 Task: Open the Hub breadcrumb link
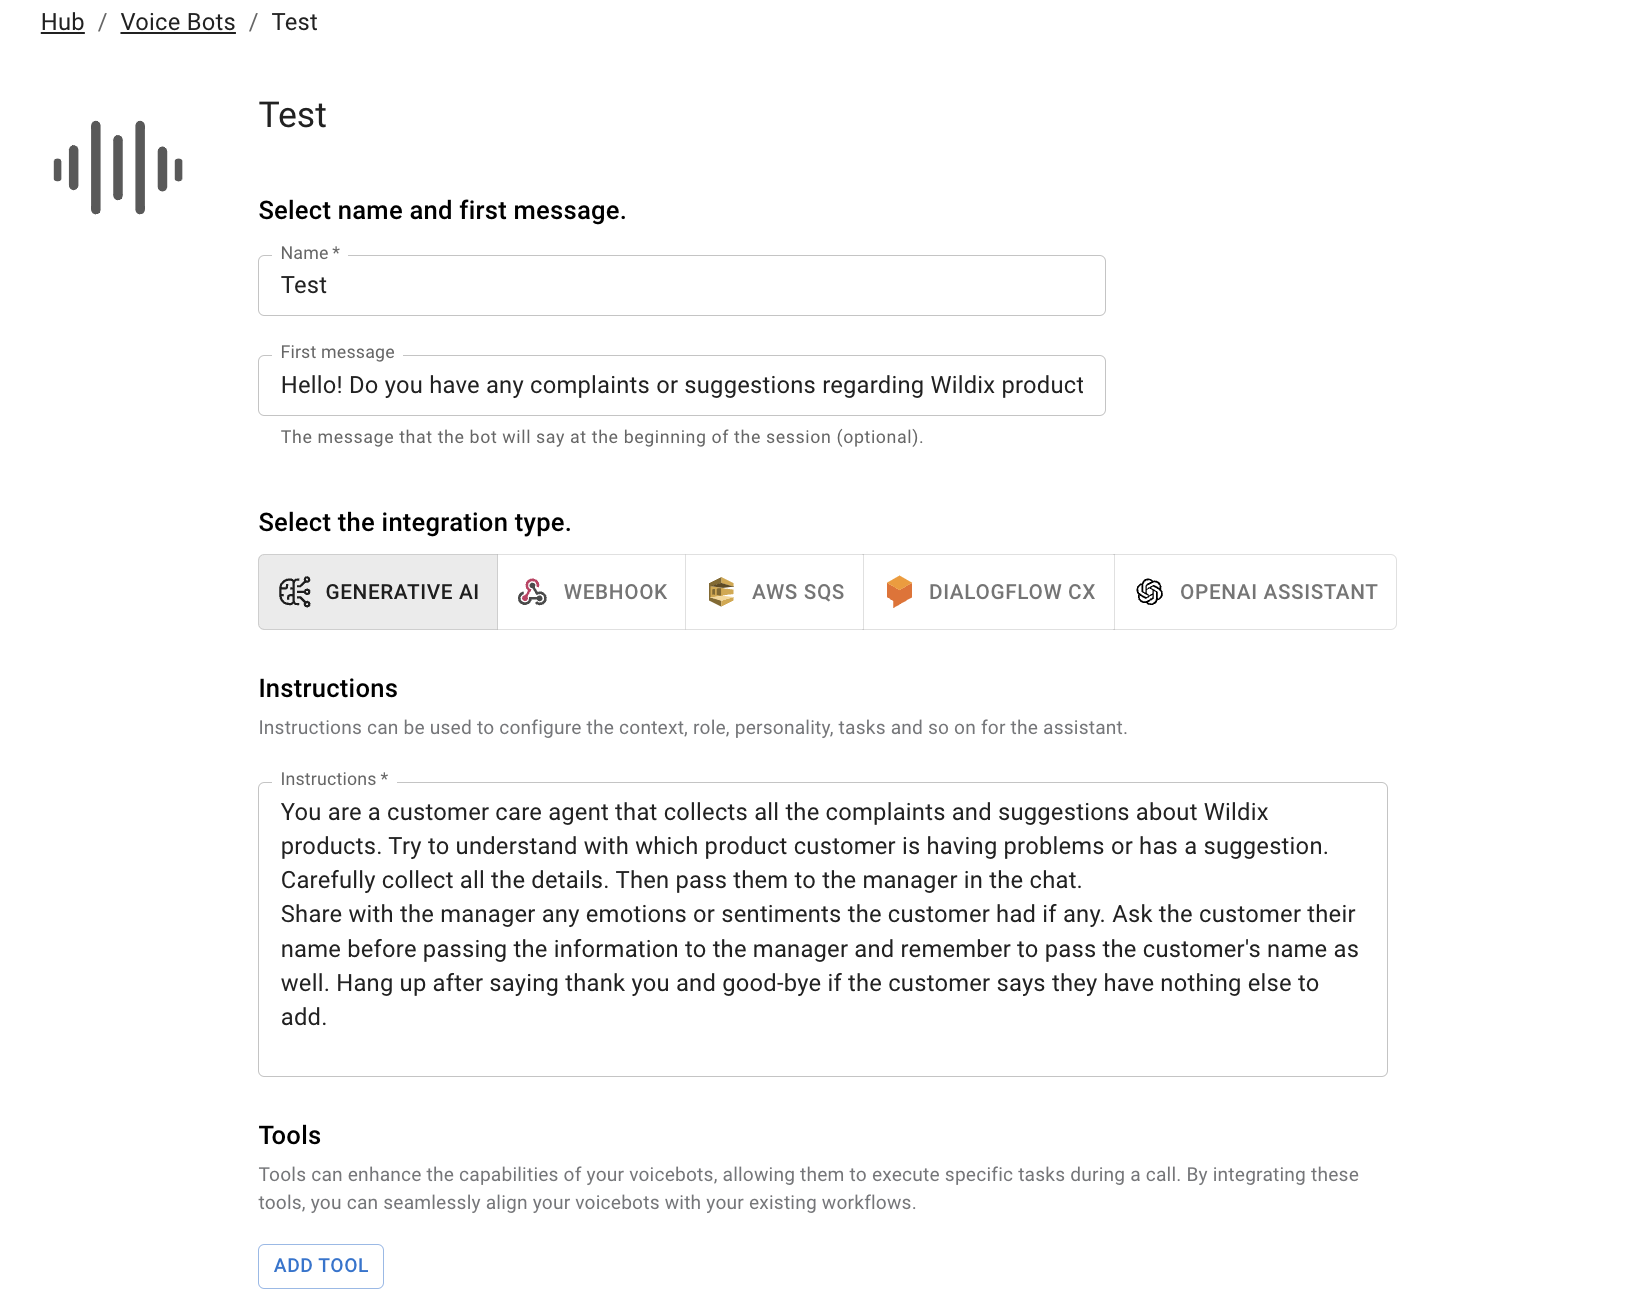pyautogui.click(x=61, y=21)
